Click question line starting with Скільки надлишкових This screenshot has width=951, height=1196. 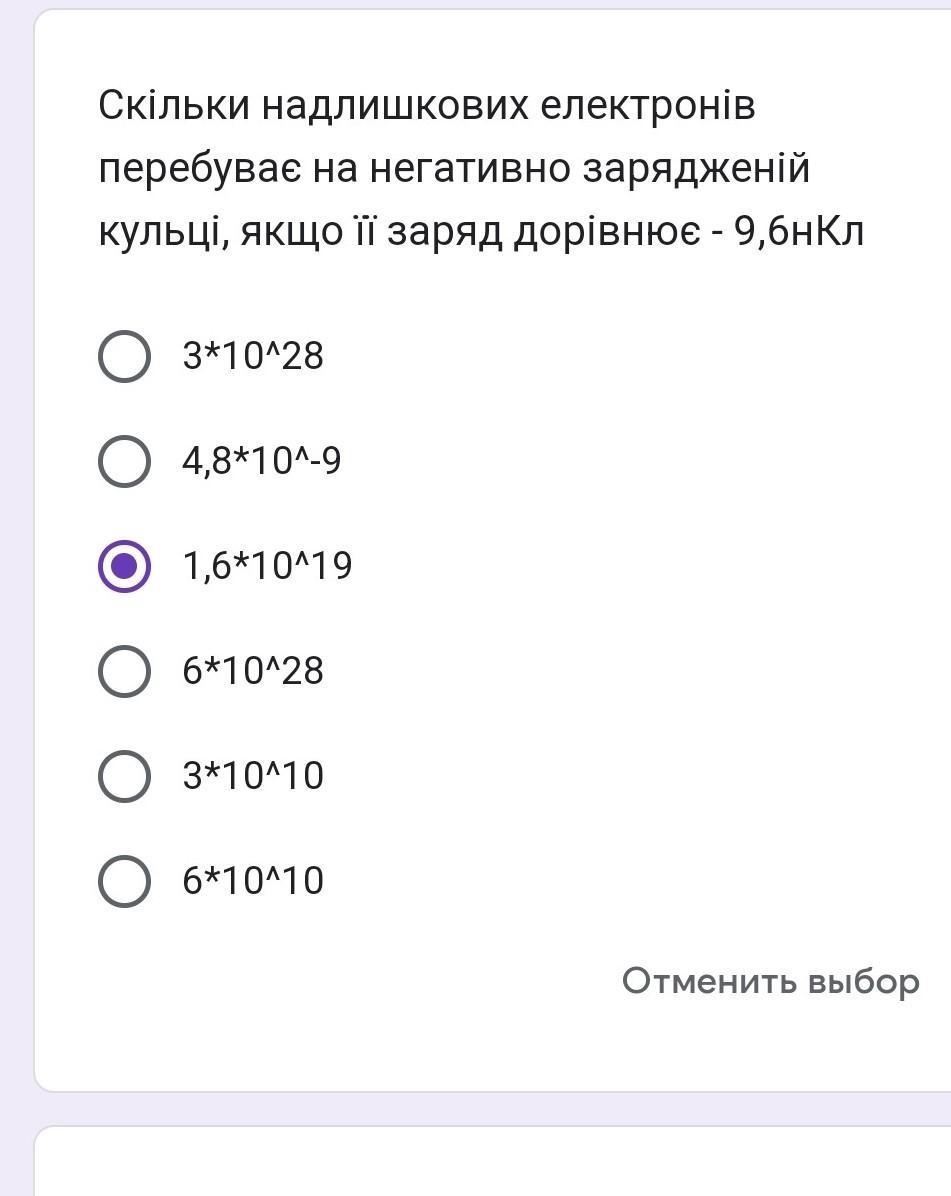coord(427,105)
